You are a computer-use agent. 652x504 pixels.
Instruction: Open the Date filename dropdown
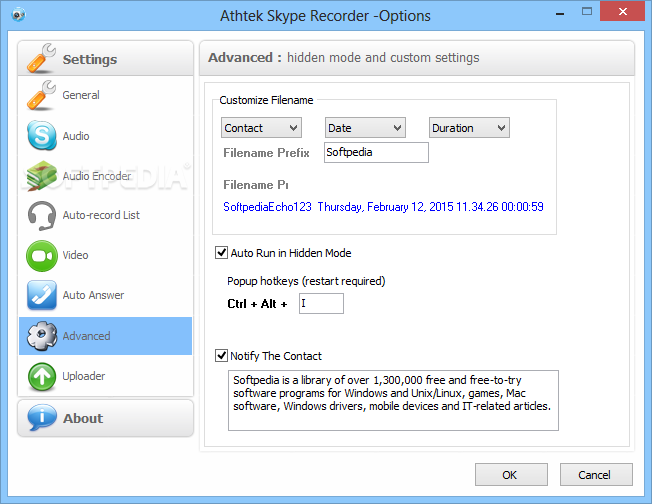(x=365, y=128)
